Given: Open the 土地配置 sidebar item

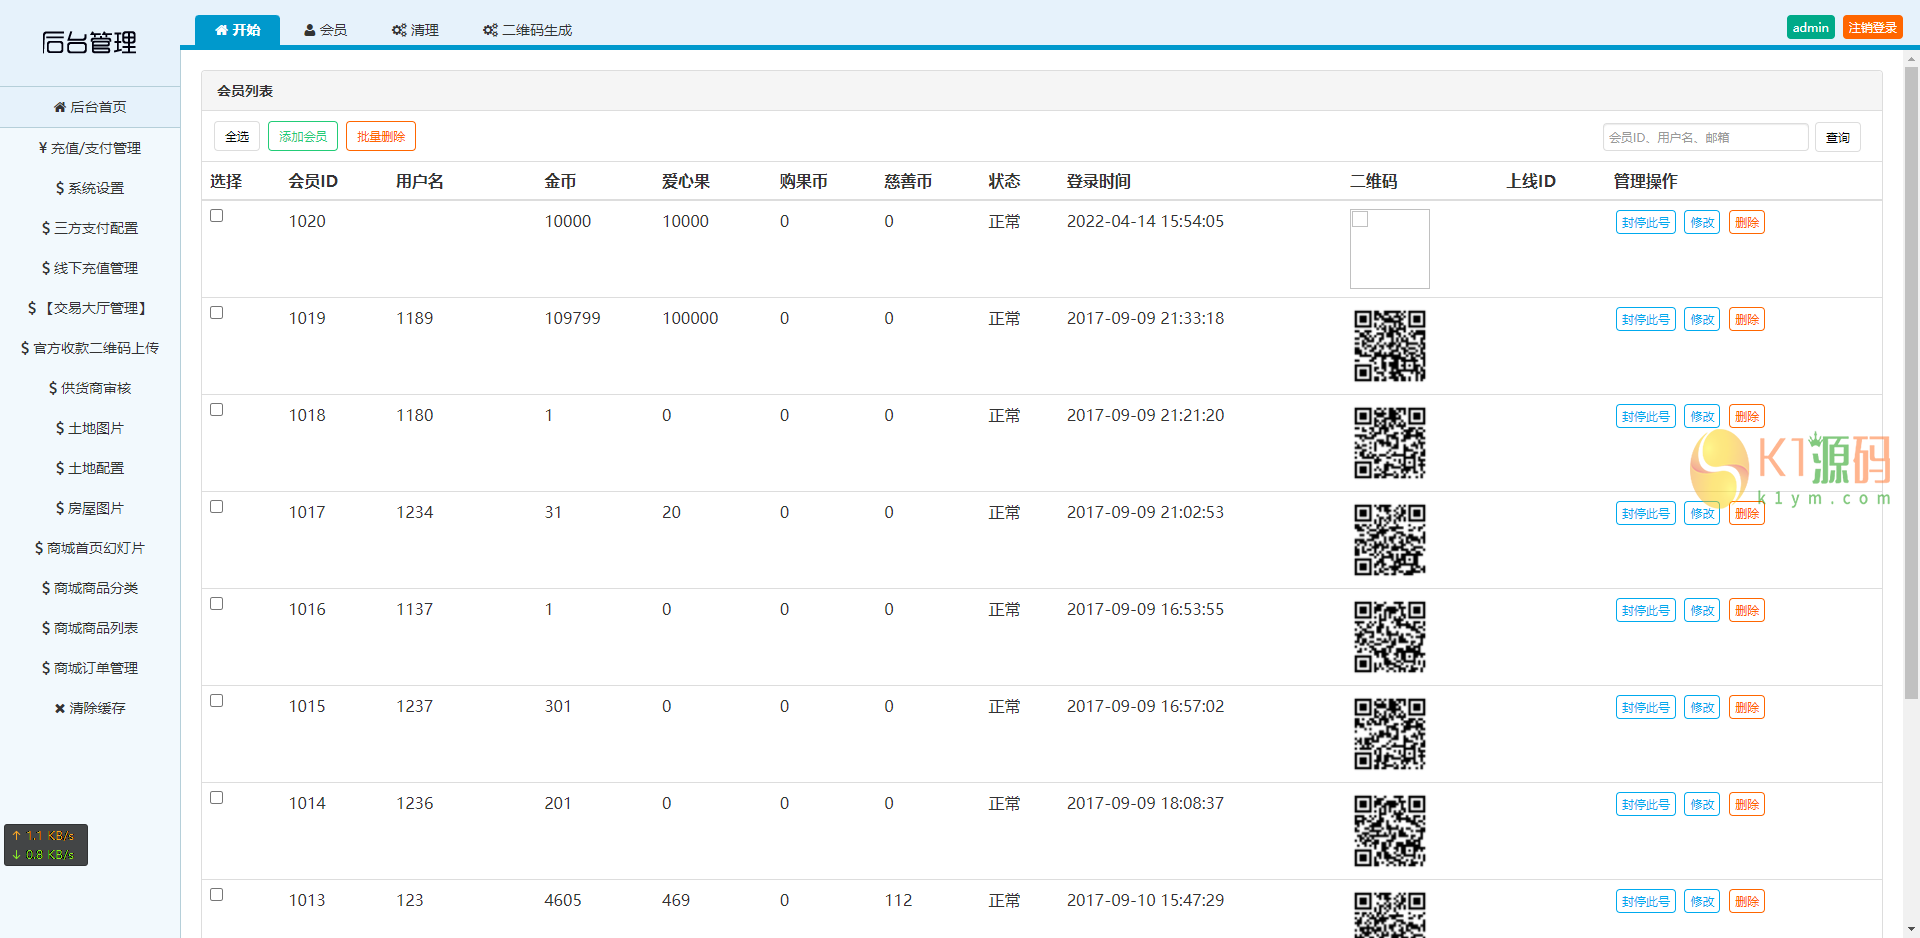Looking at the screenshot, I should pos(90,468).
